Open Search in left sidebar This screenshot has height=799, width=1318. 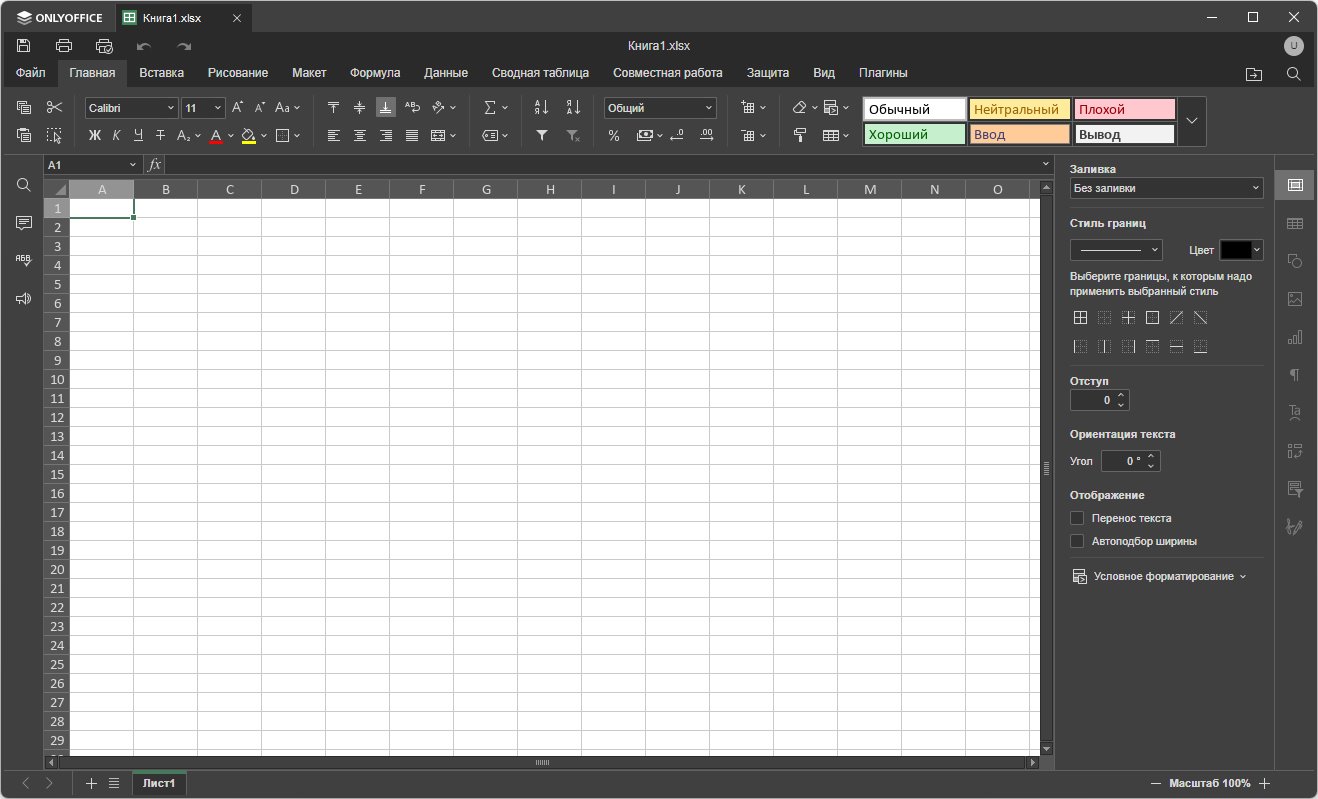click(x=24, y=185)
